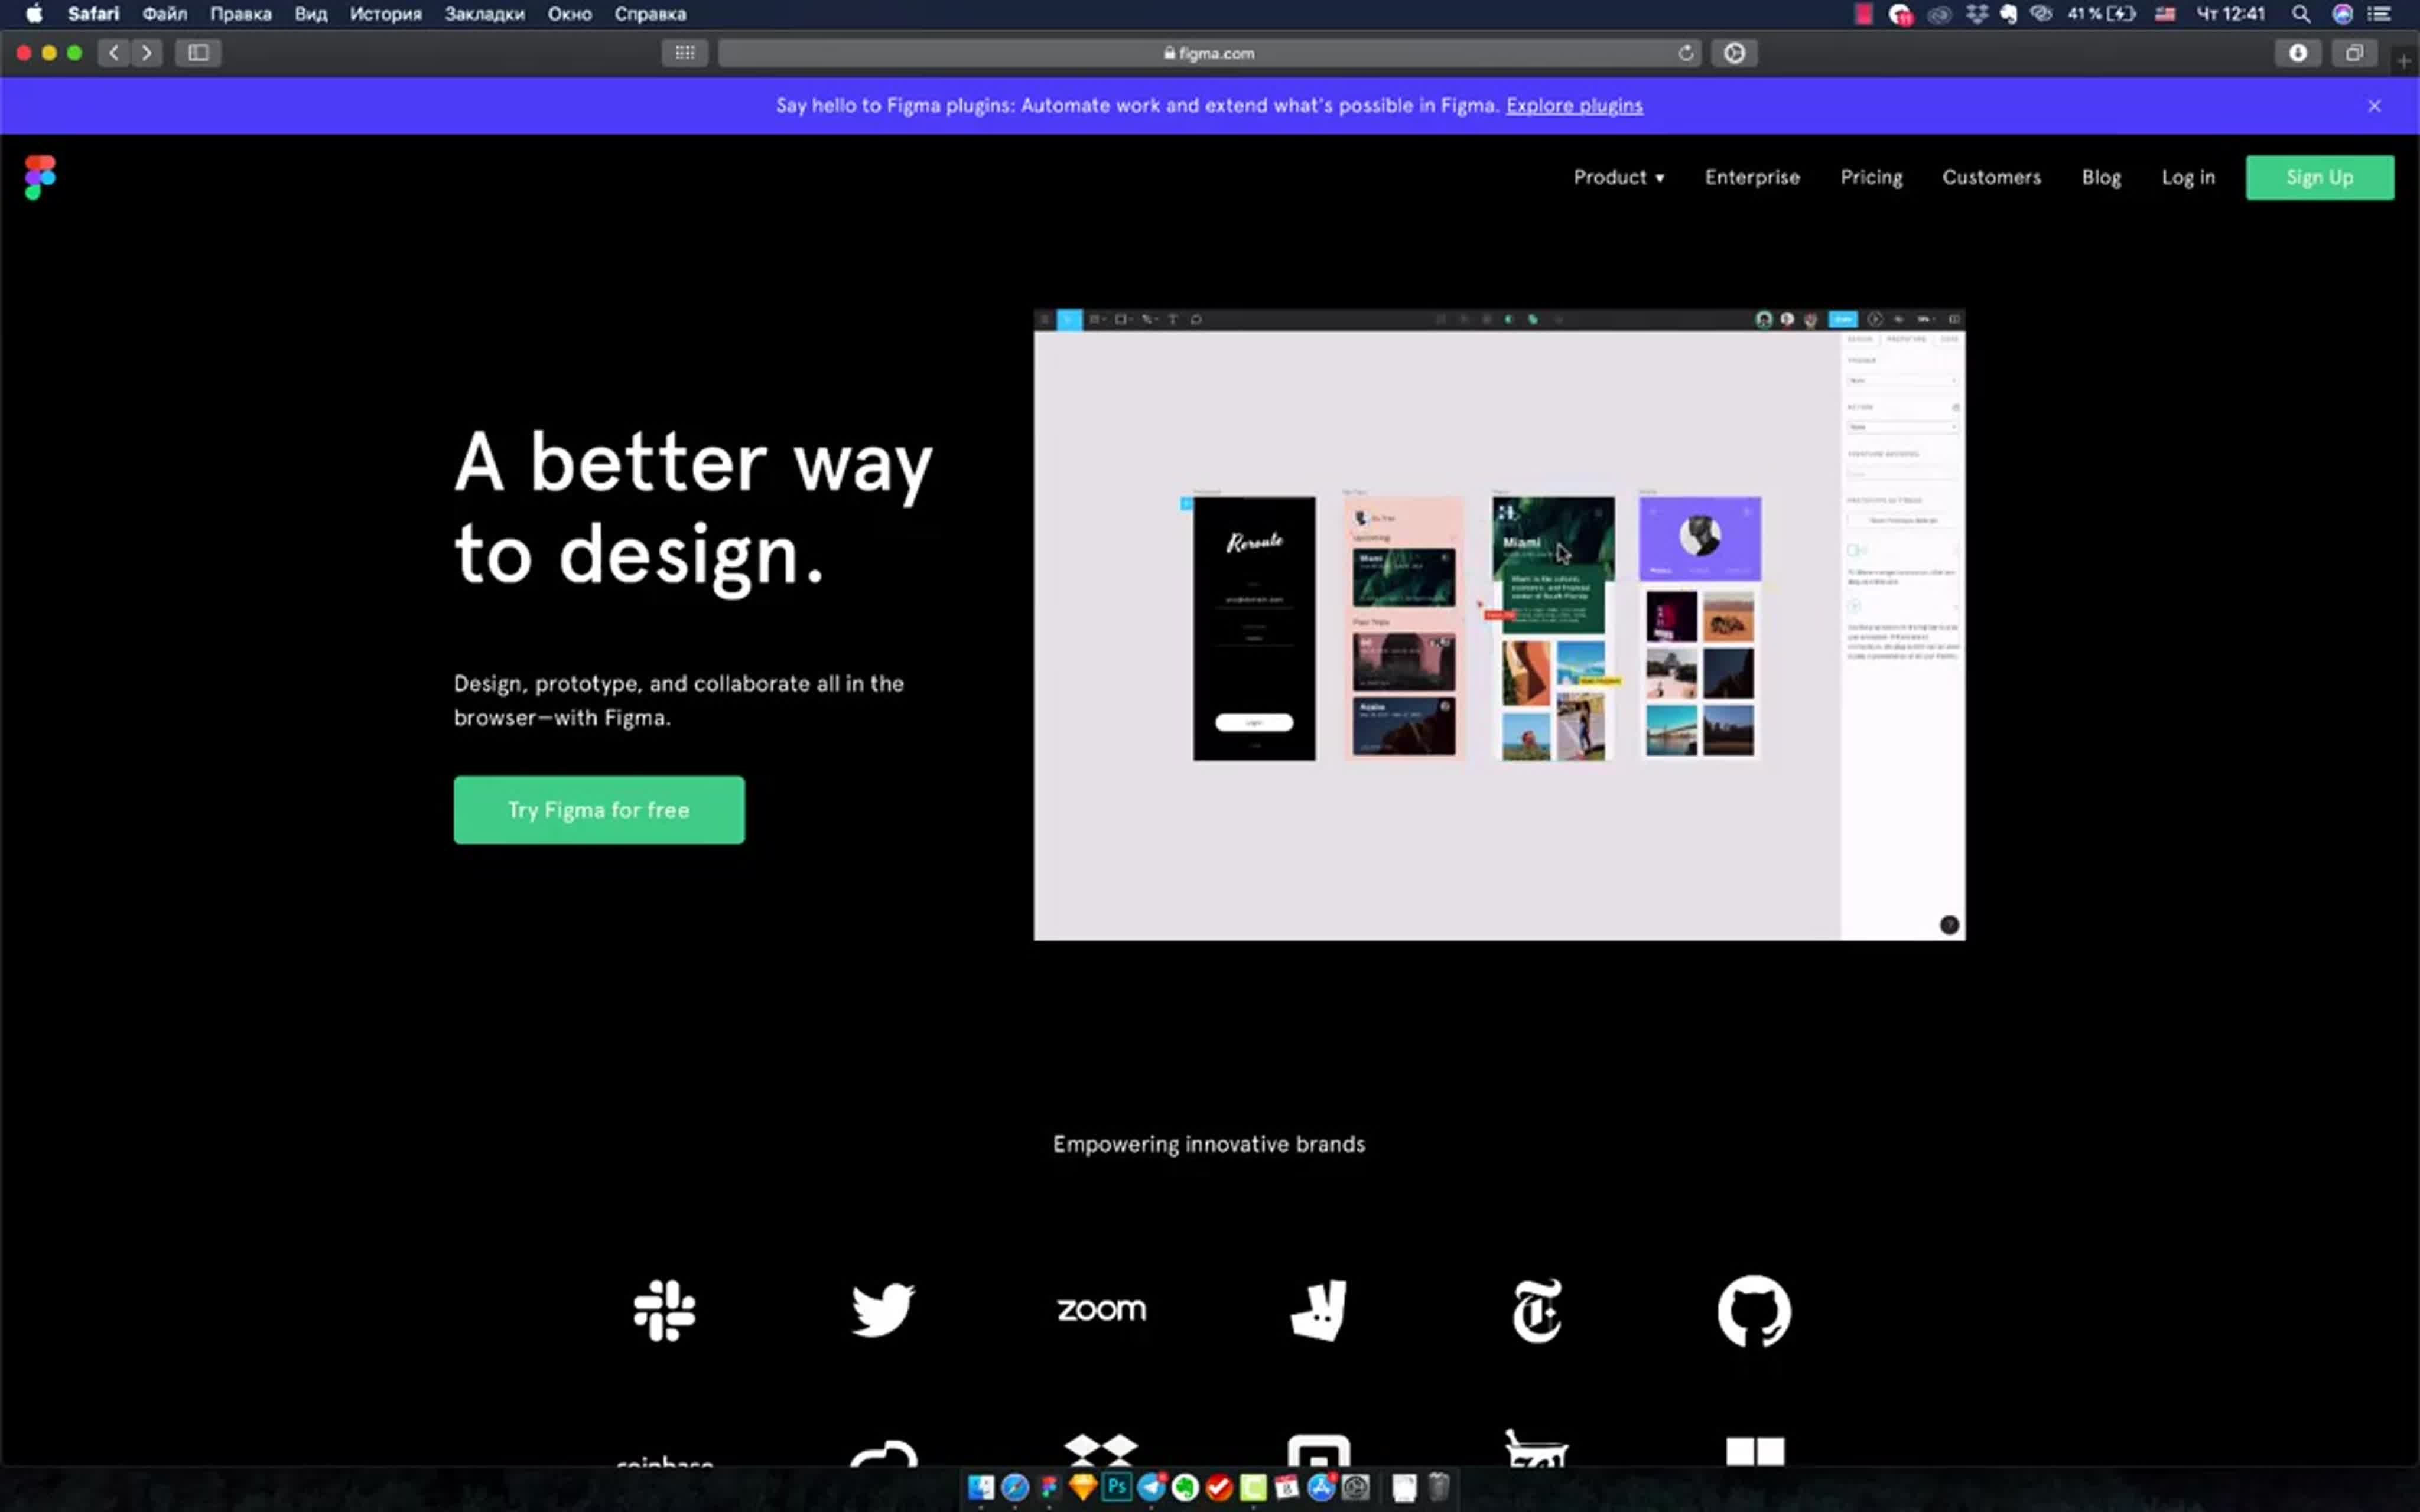Switch input source via US flag

click(2165, 14)
